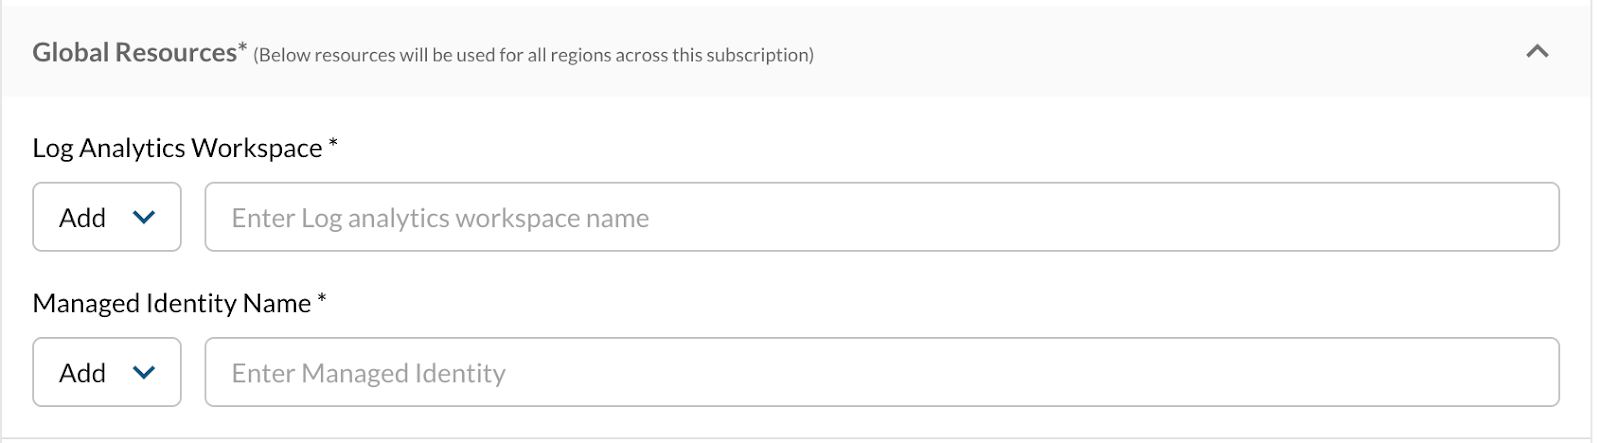
Task: Click the asterisk after Global Resources heading
Action: coord(242,48)
